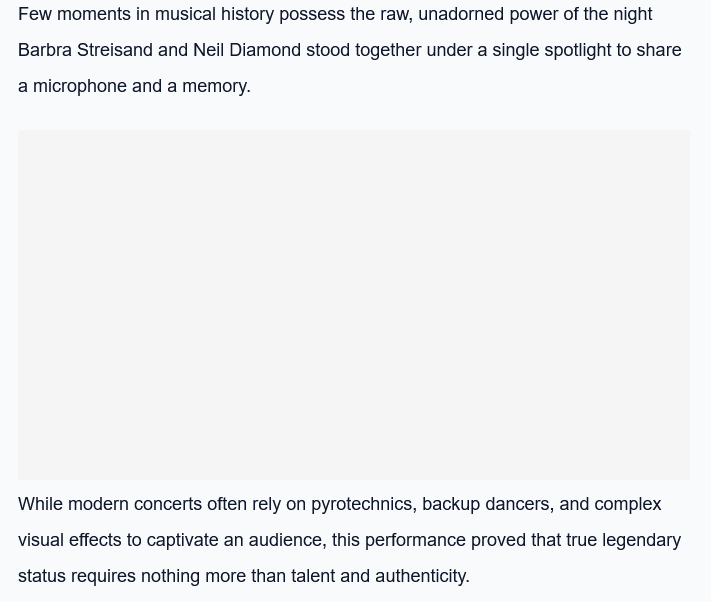Click the word "unadorned" in the first paragraph
Viewport: 711px width, 602px height.
(460, 14)
